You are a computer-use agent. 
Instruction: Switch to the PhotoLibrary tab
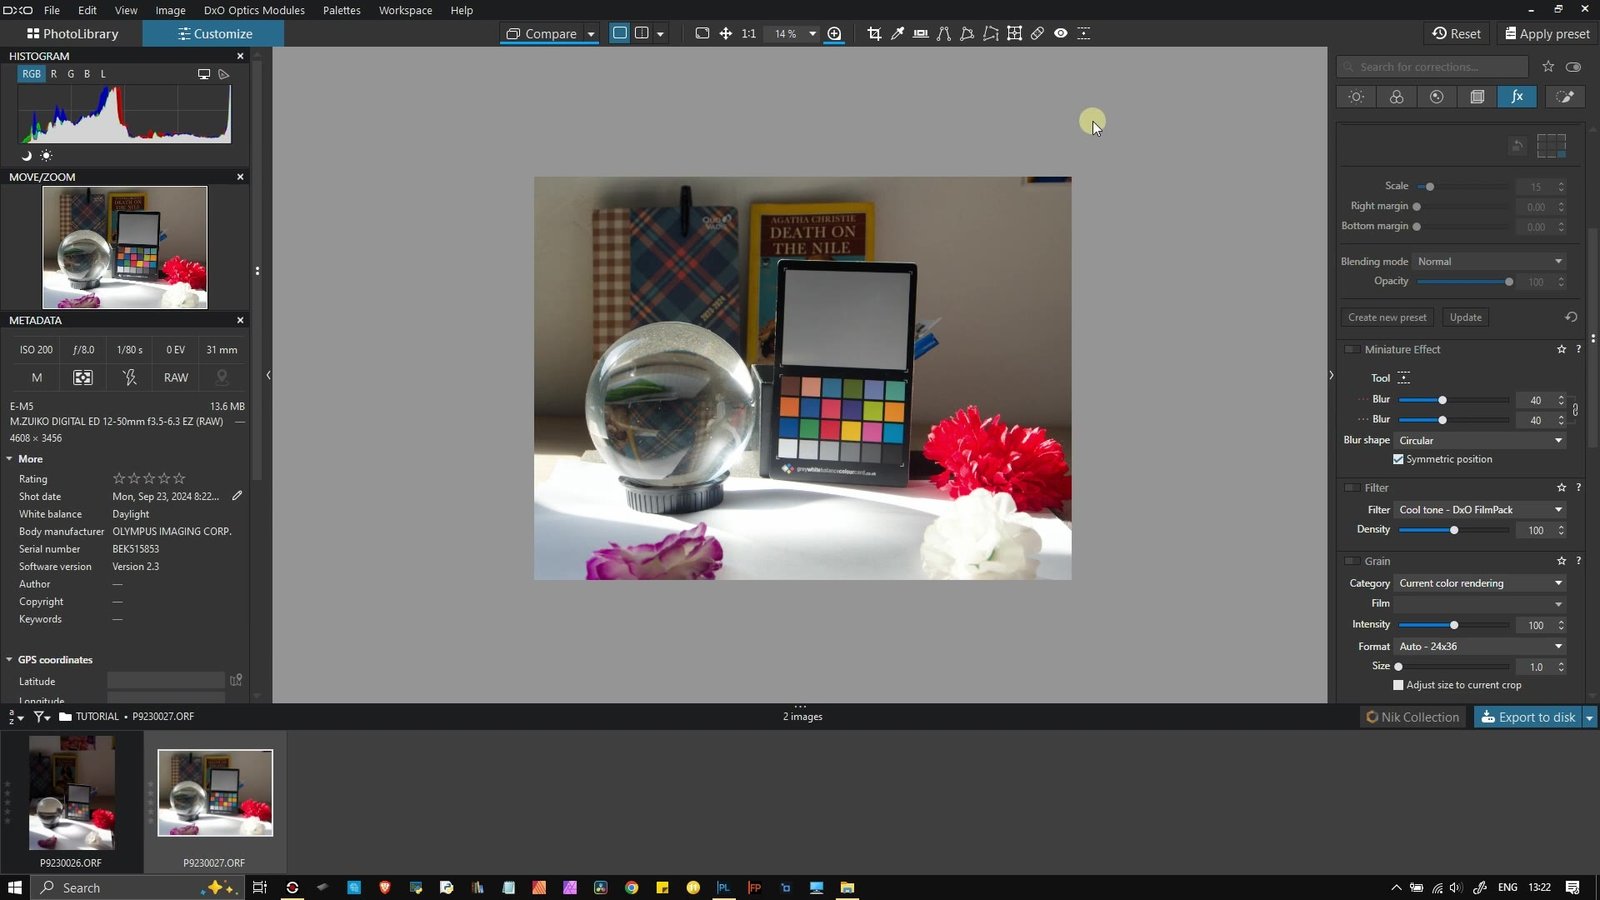pos(72,33)
